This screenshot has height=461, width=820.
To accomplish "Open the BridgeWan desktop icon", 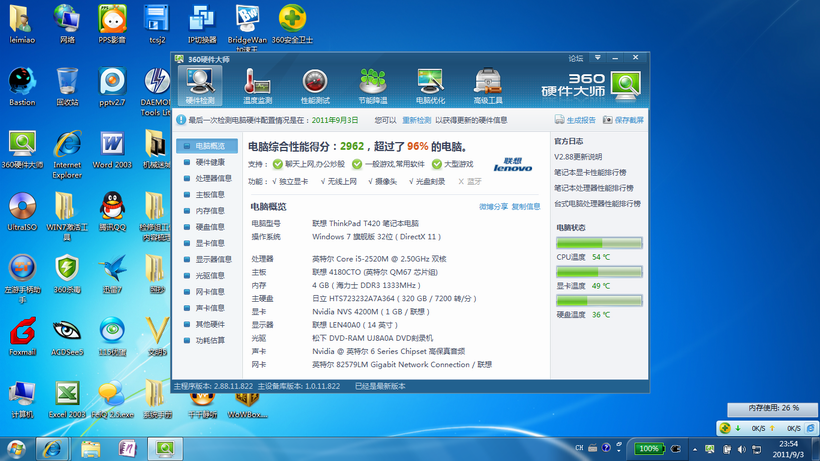I will pos(247,27).
